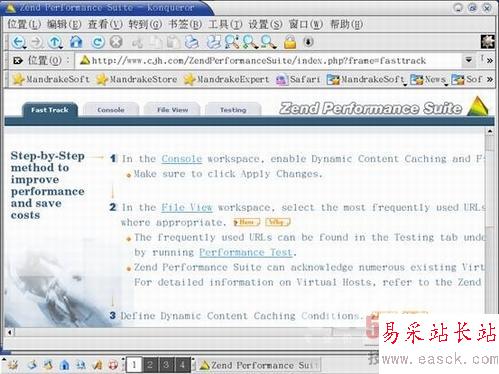
Task: Open the 编辑(E) menu
Action: click(x=63, y=24)
